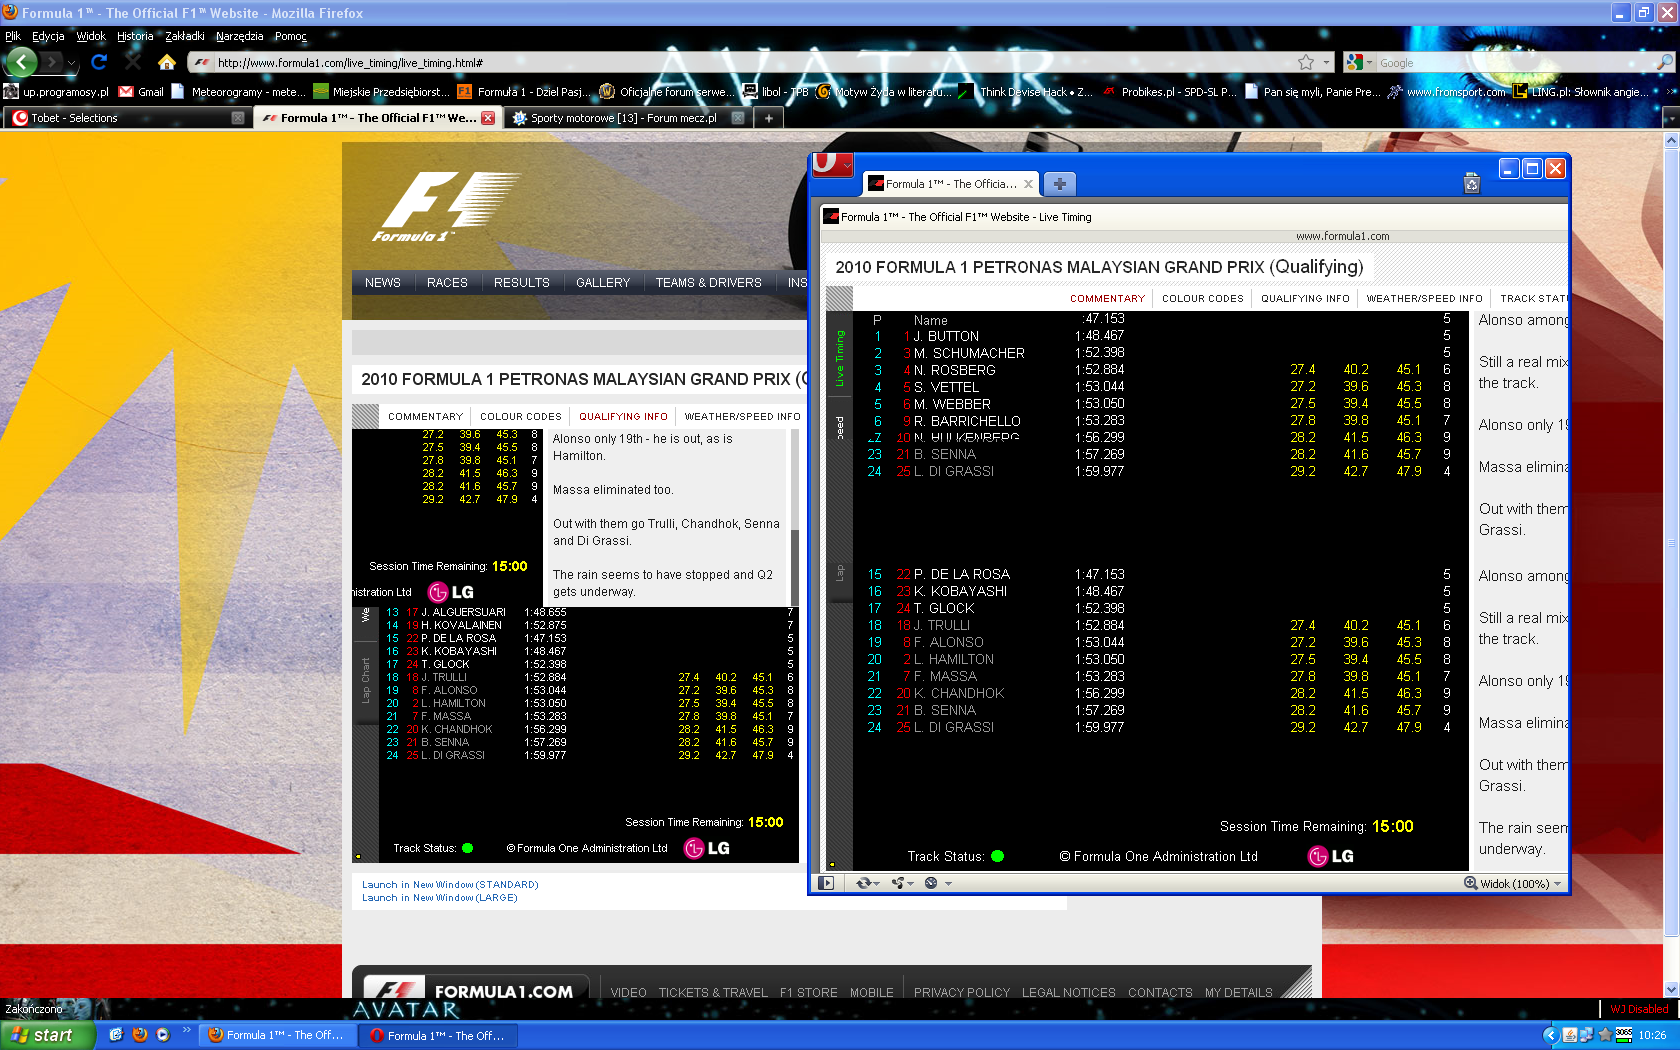
Task: Toggle Opera panel sidebar button
Action: (826, 883)
